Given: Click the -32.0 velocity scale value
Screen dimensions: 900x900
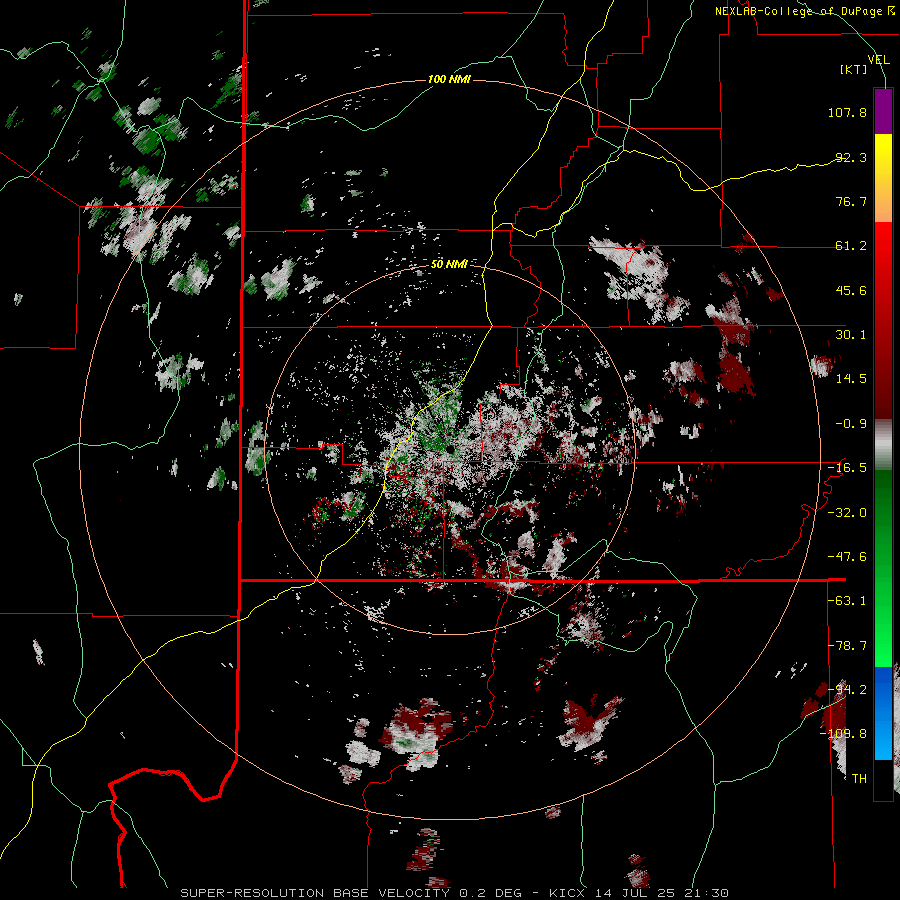Looking at the screenshot, I should click(847, 513).
